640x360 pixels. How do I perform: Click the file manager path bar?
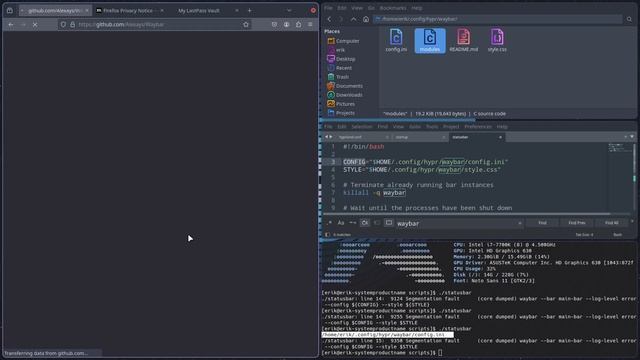(498, 19)
